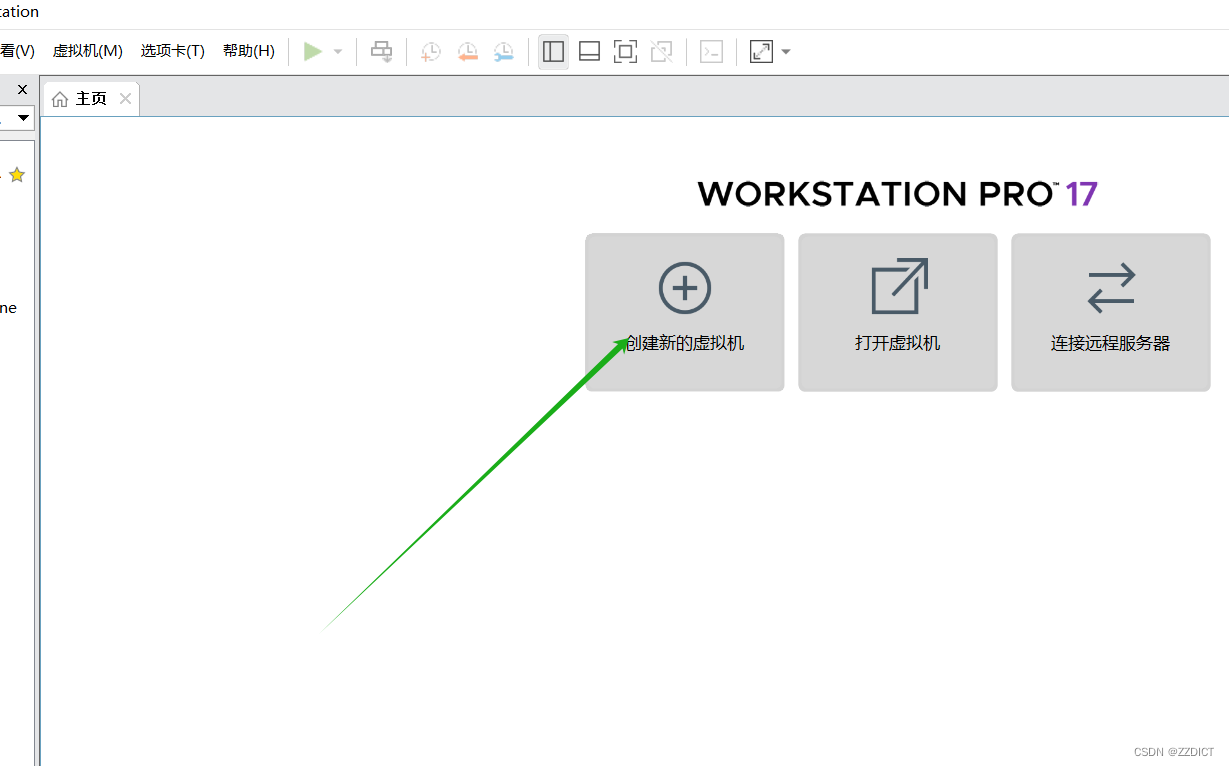Open the stretch options dropdown arrow
This screenshot has height=766, width=1229.
tap(786, 51)
